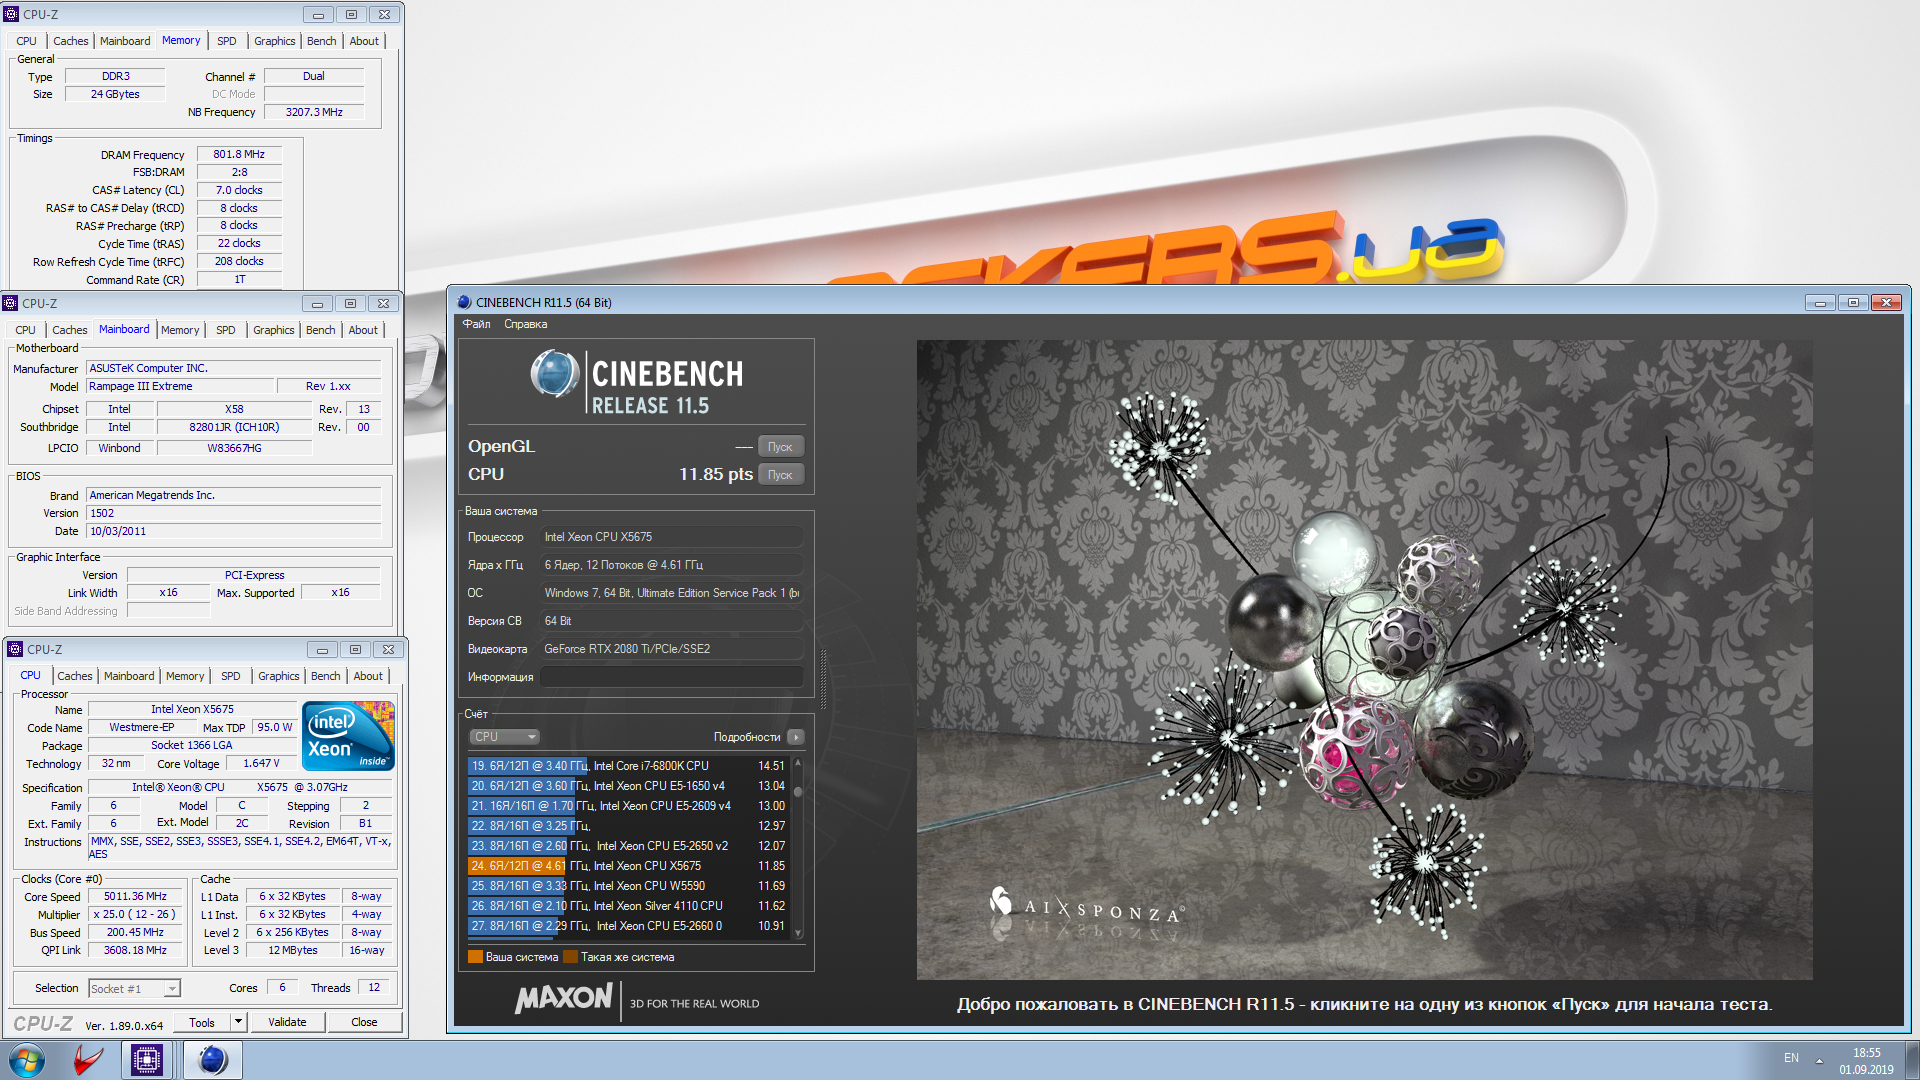Open Caches tab in CPU-Z Memory window
The width and height of the screenshot is (1920, 1080).
click(x=70, y=41)
